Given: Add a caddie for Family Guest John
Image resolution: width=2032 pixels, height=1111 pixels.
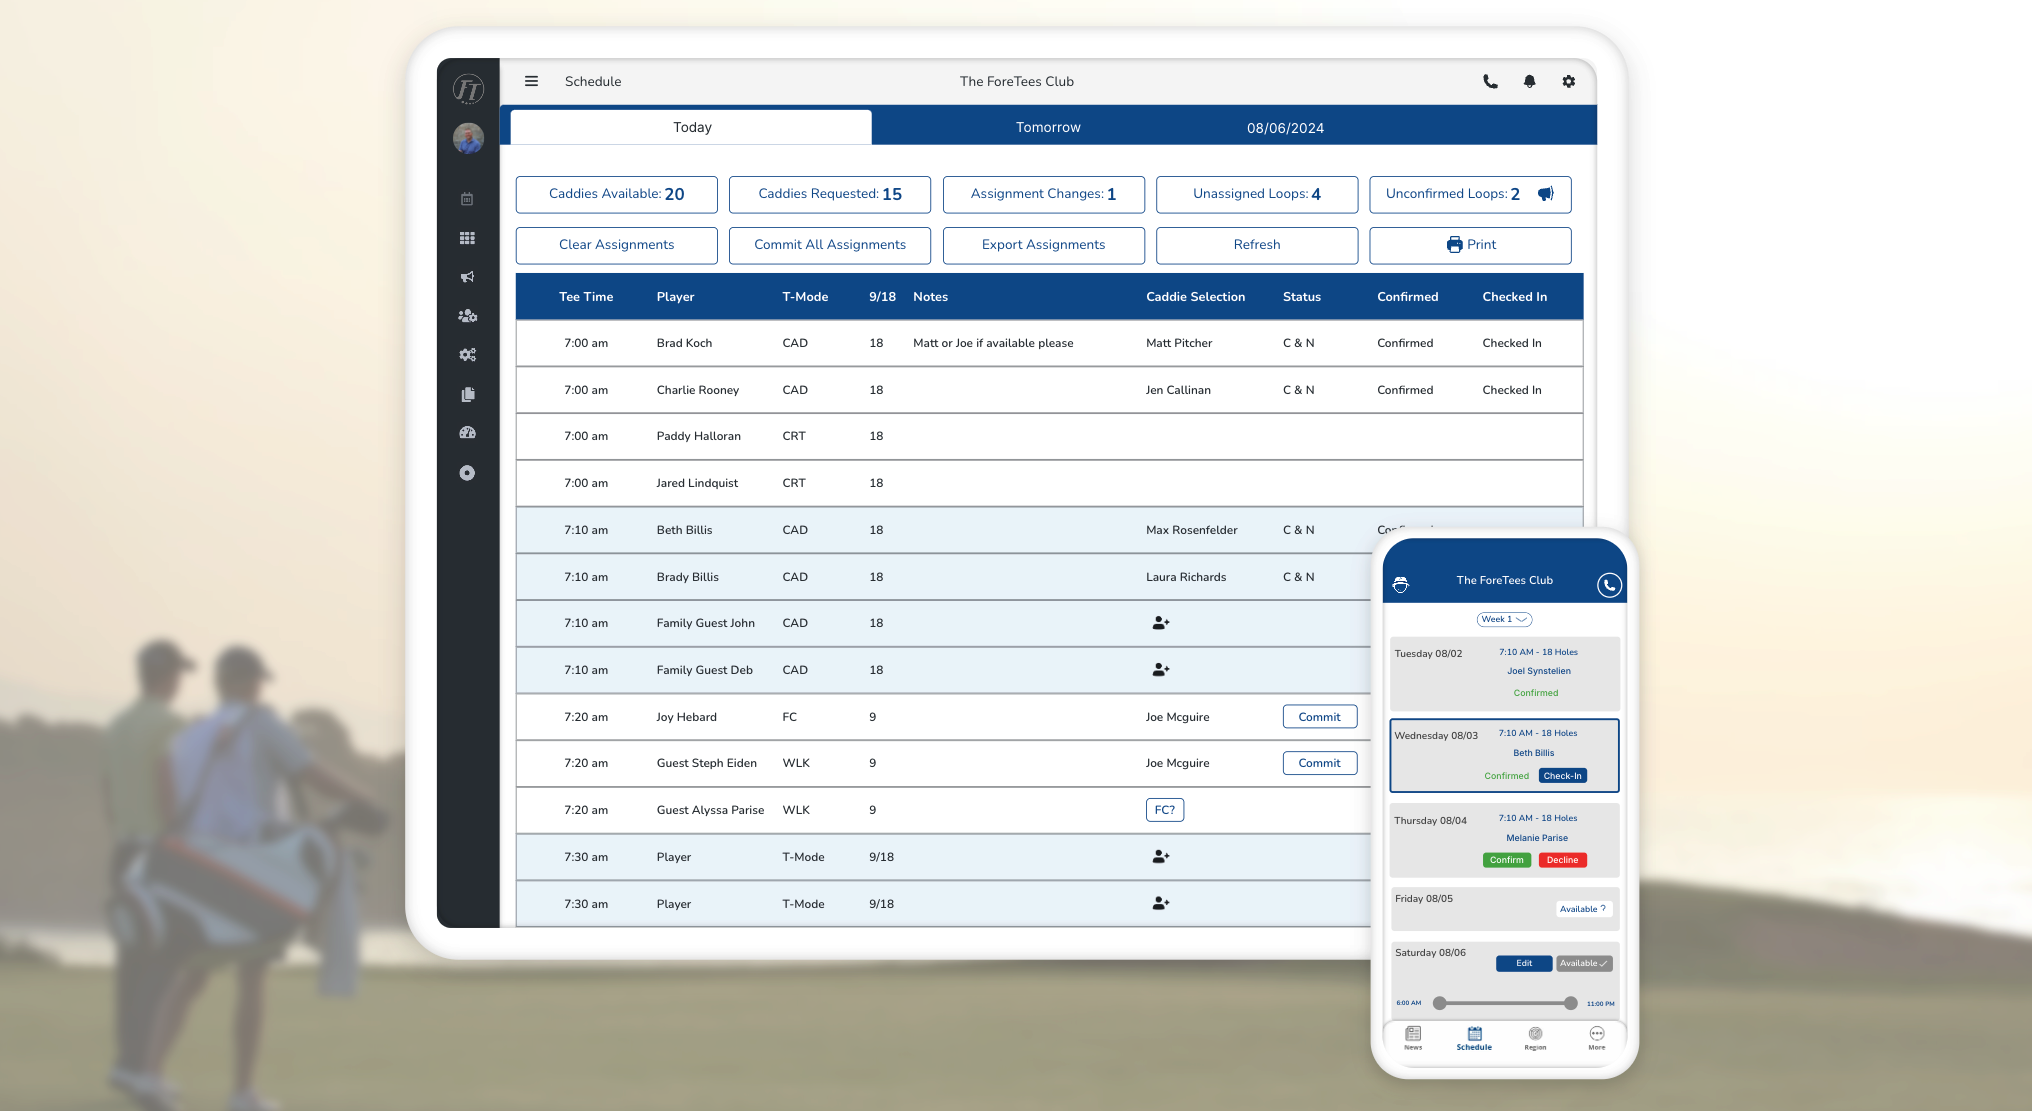Looking at the screenshot, I should tap(1160, 622).
